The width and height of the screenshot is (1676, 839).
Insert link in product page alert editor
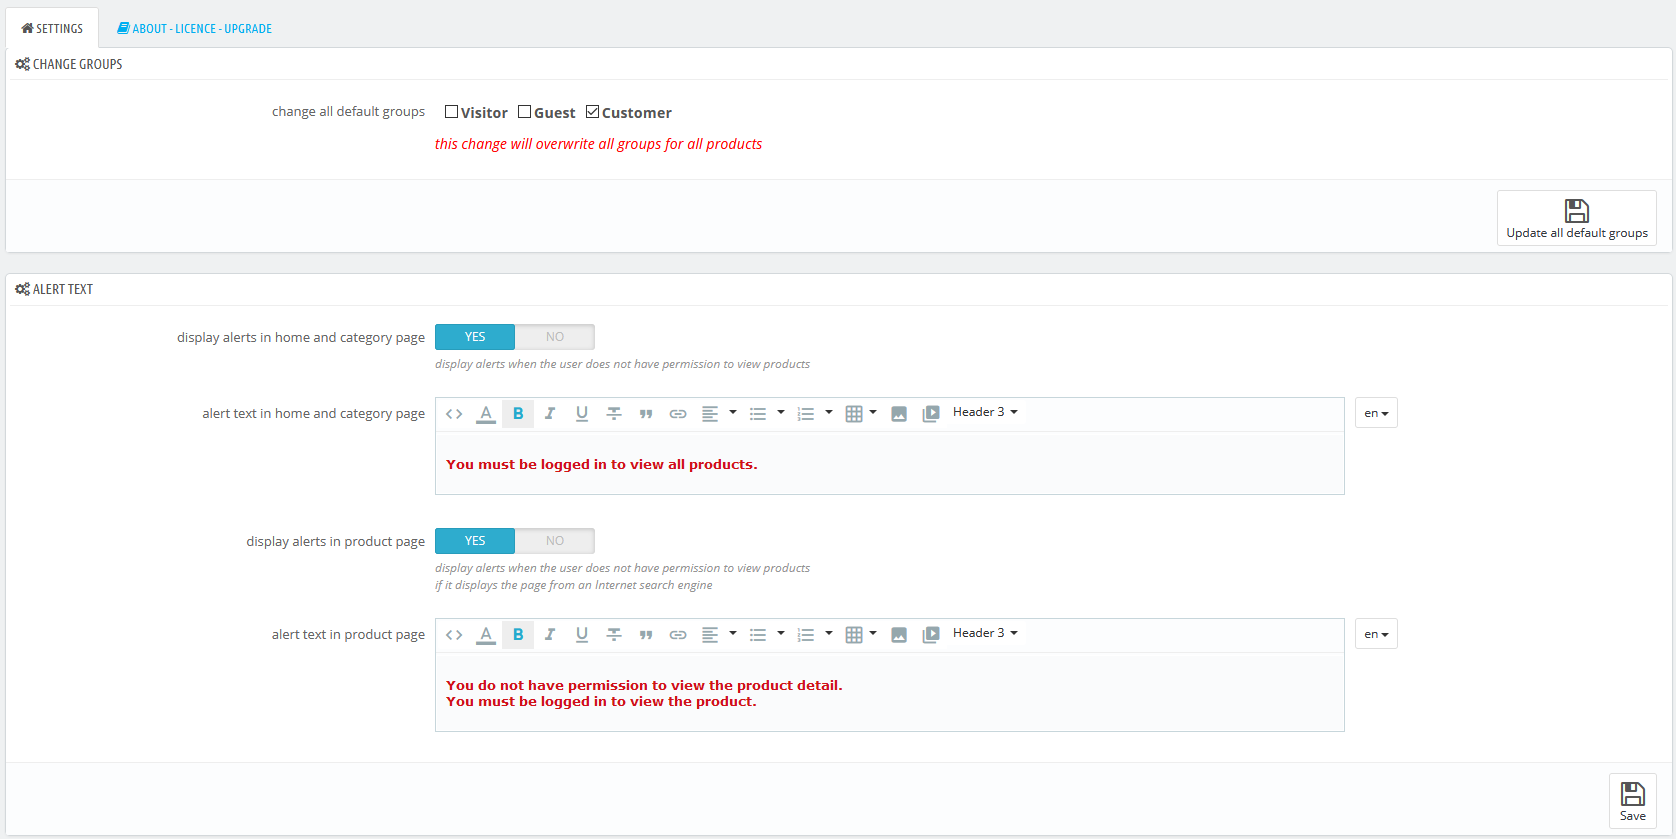[678, 635]
